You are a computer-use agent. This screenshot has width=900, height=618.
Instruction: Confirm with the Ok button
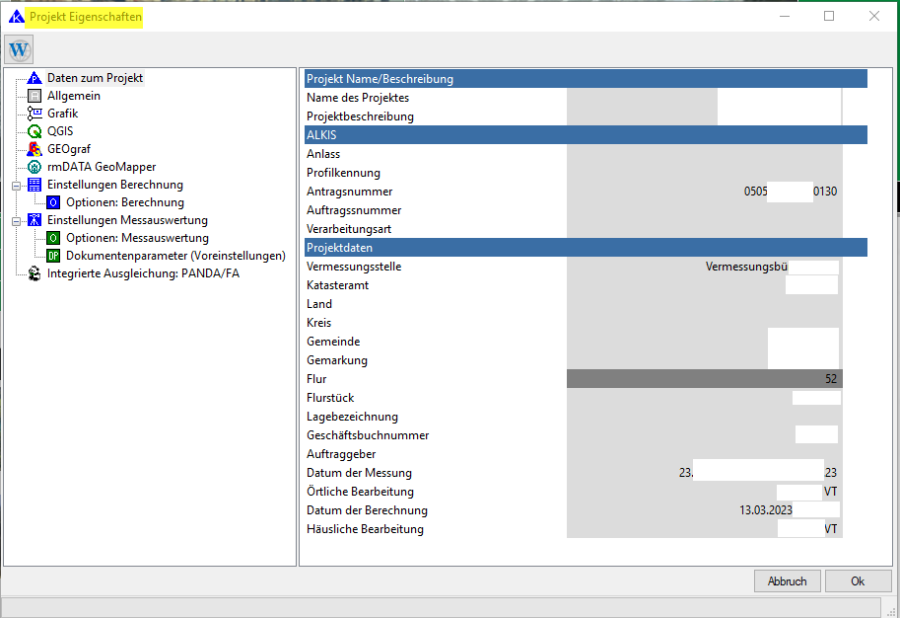click(x=858, y=581)
